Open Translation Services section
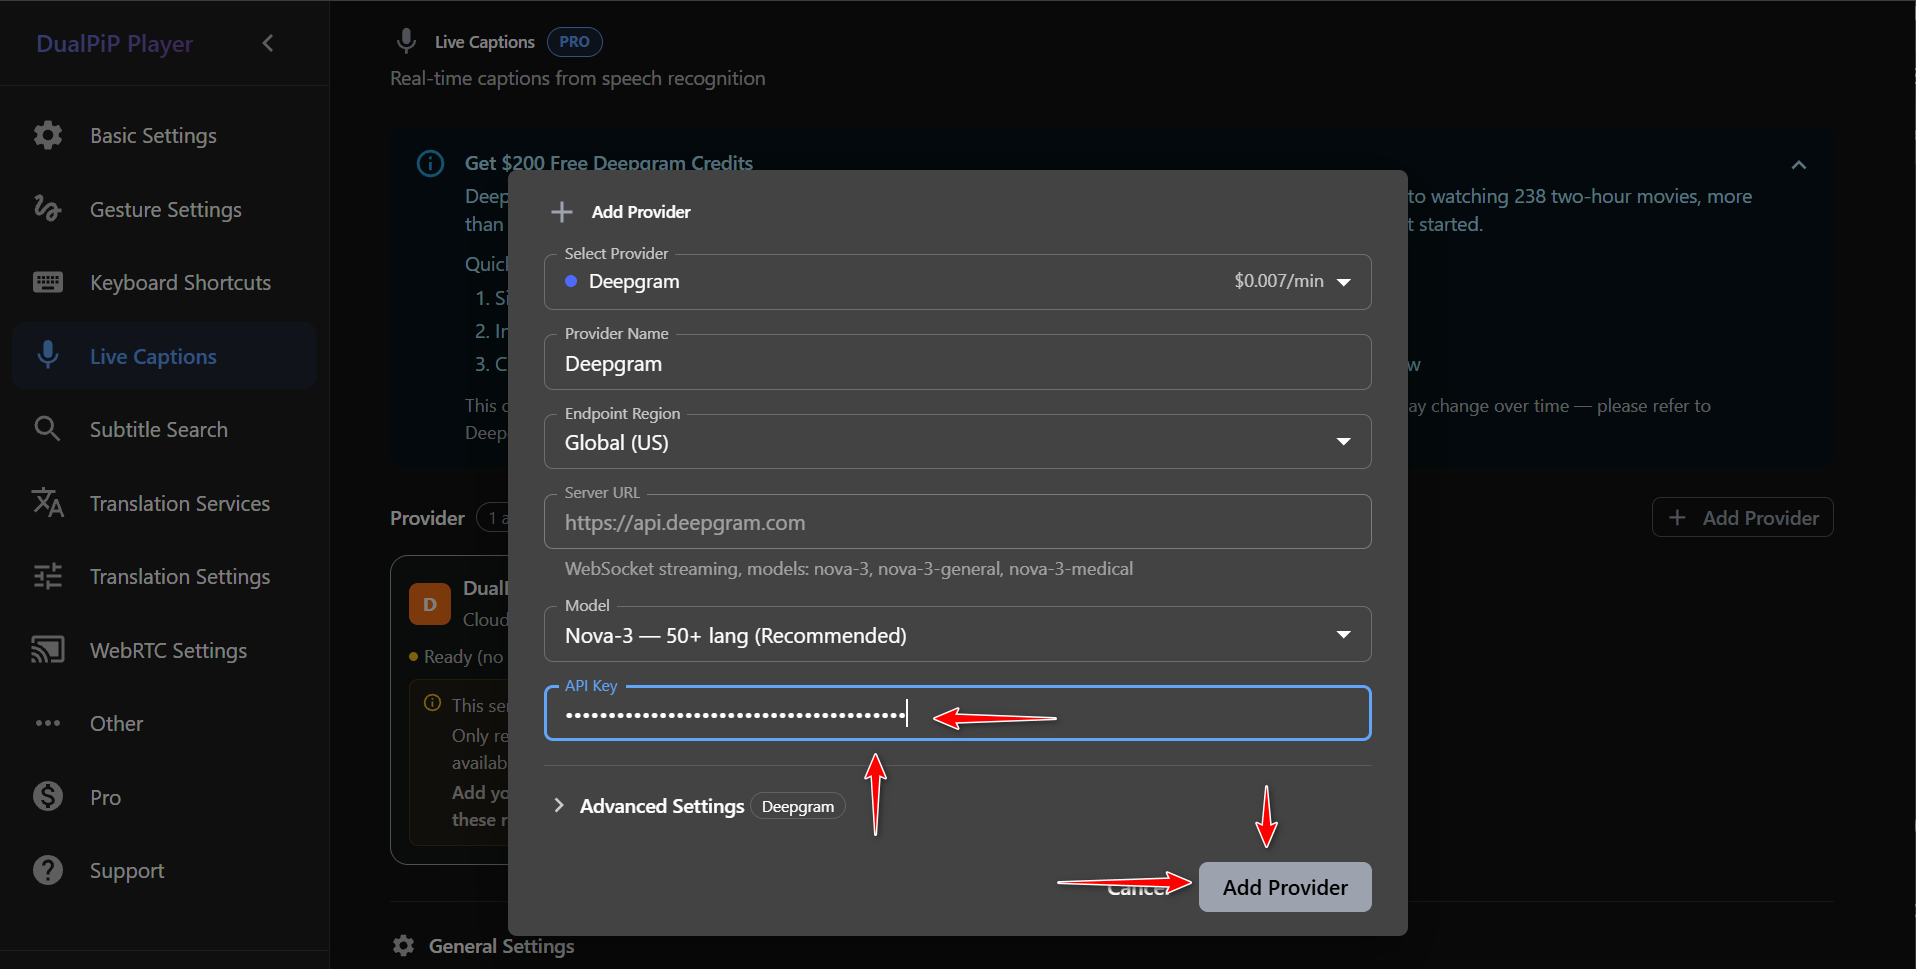The image size is (1916, 969). click(165, 503)
